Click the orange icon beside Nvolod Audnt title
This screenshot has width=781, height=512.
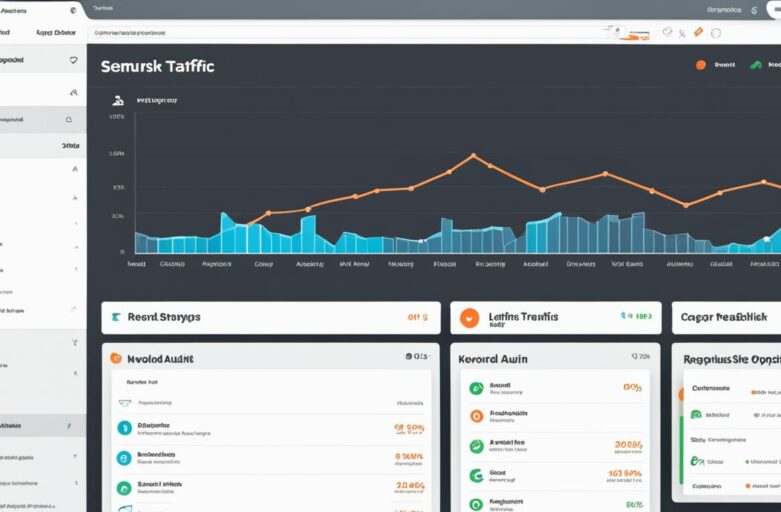(116, 358)
